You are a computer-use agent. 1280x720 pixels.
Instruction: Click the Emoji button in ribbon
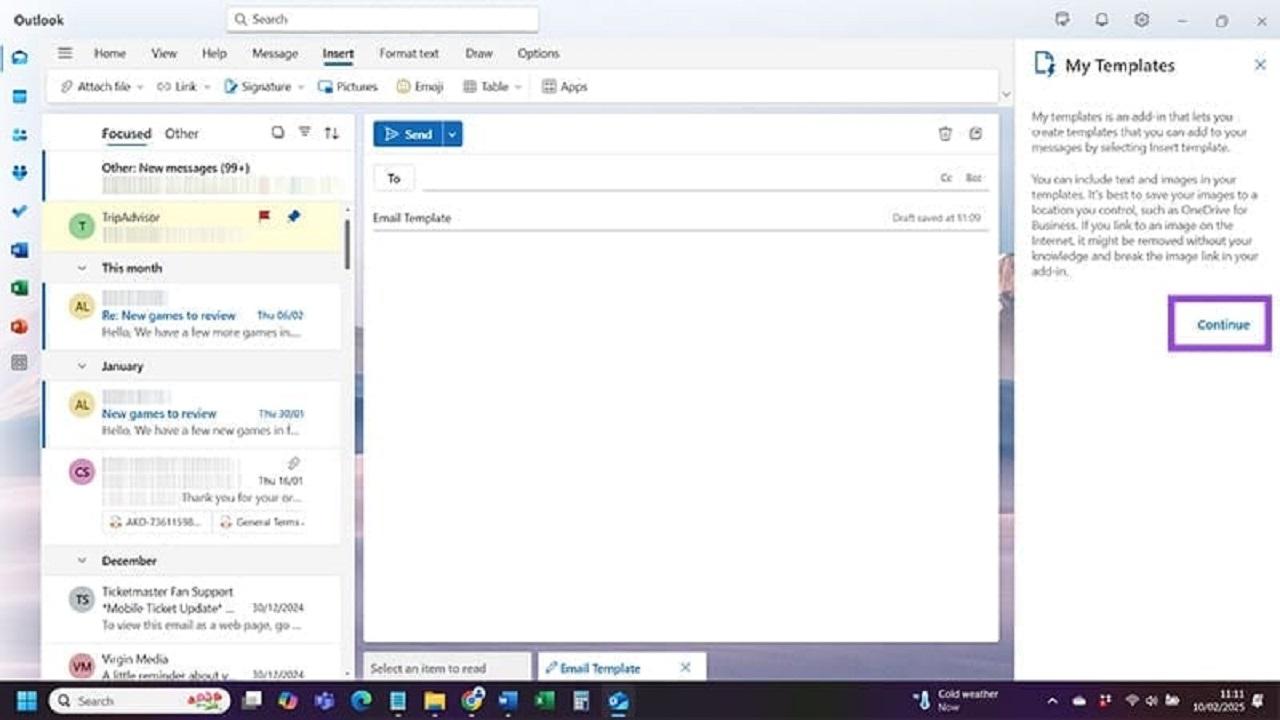420,87
